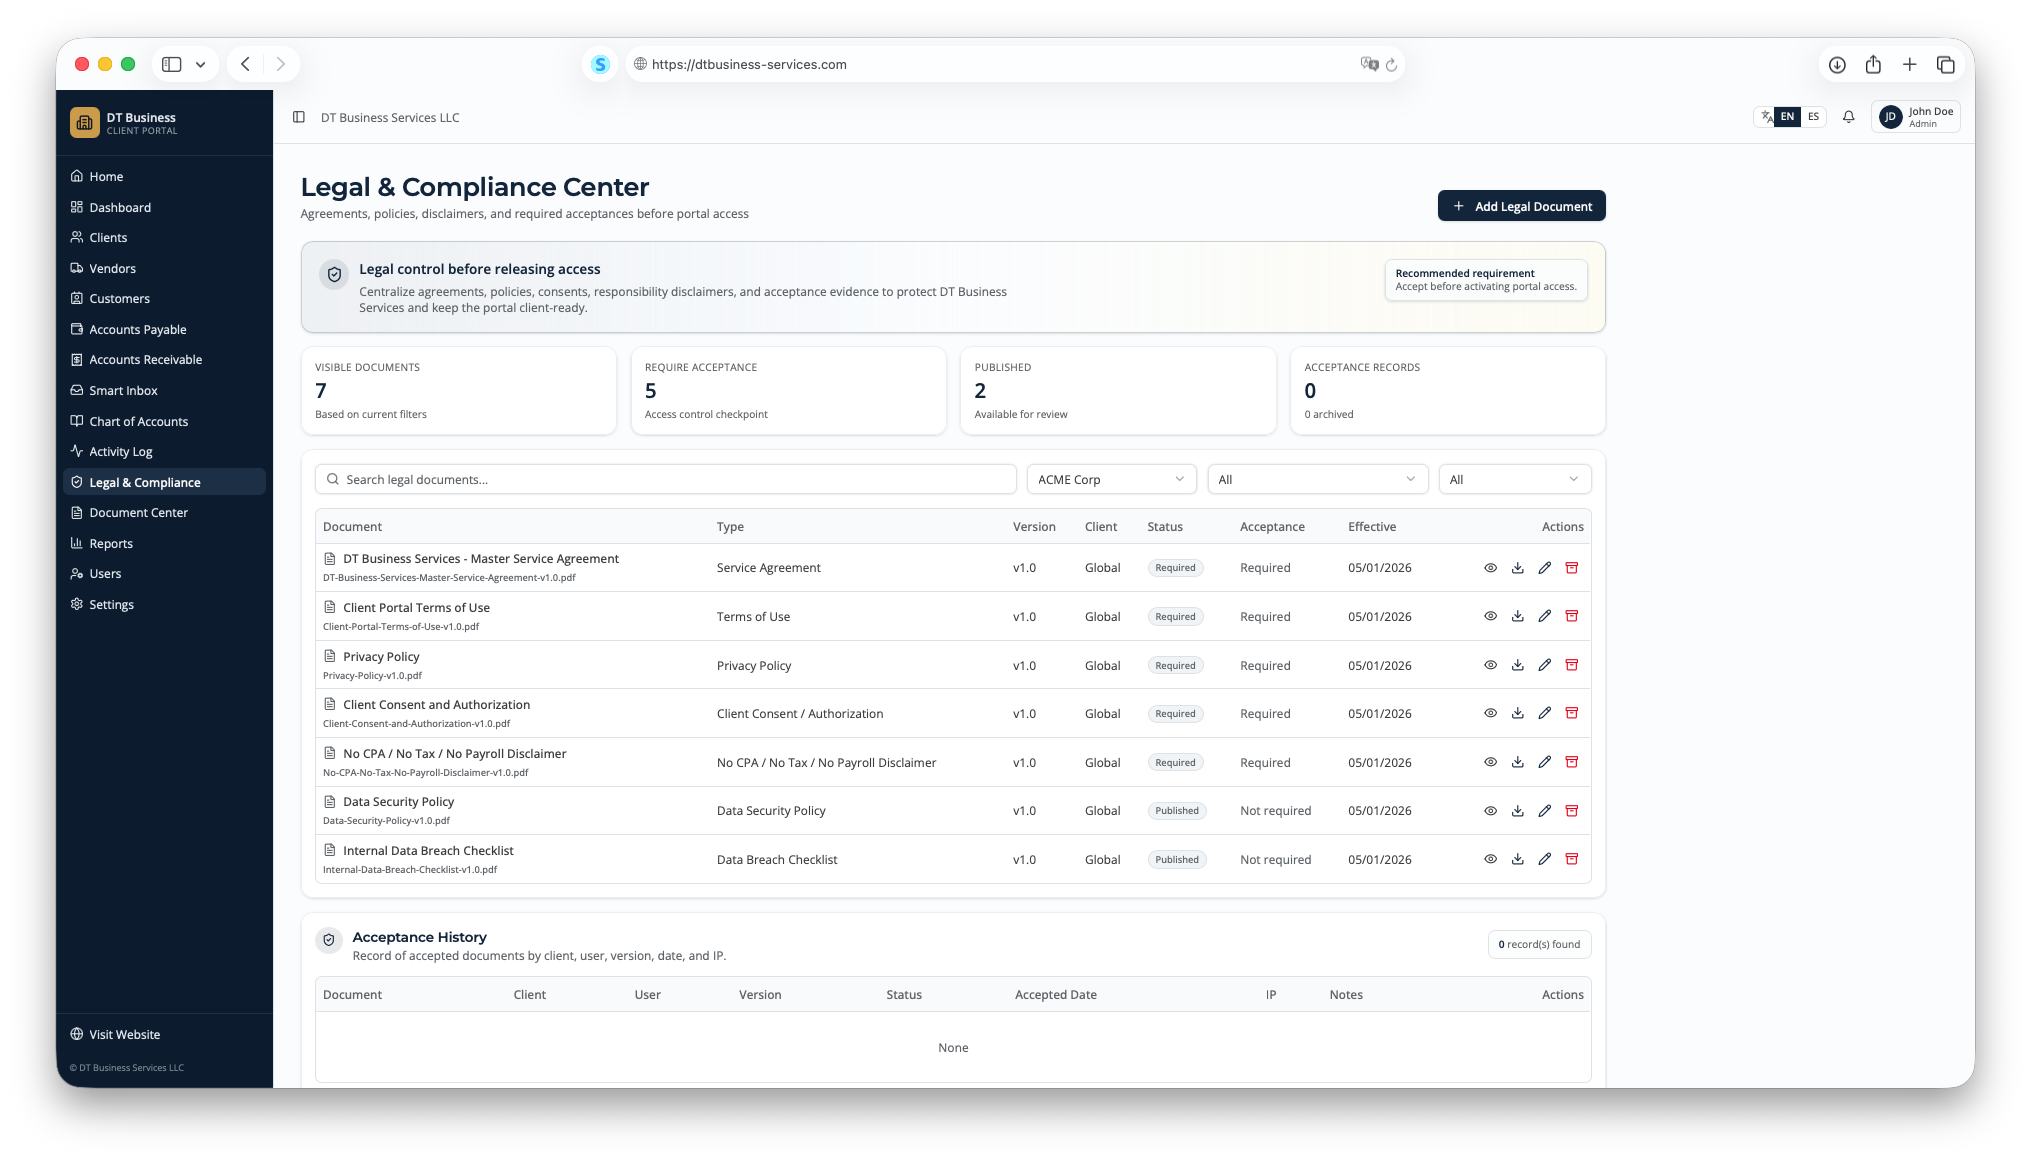Archive Client Portal Terms of Use
This screenshot has height=1162, width=2031.
click(x=1571, y=616)
